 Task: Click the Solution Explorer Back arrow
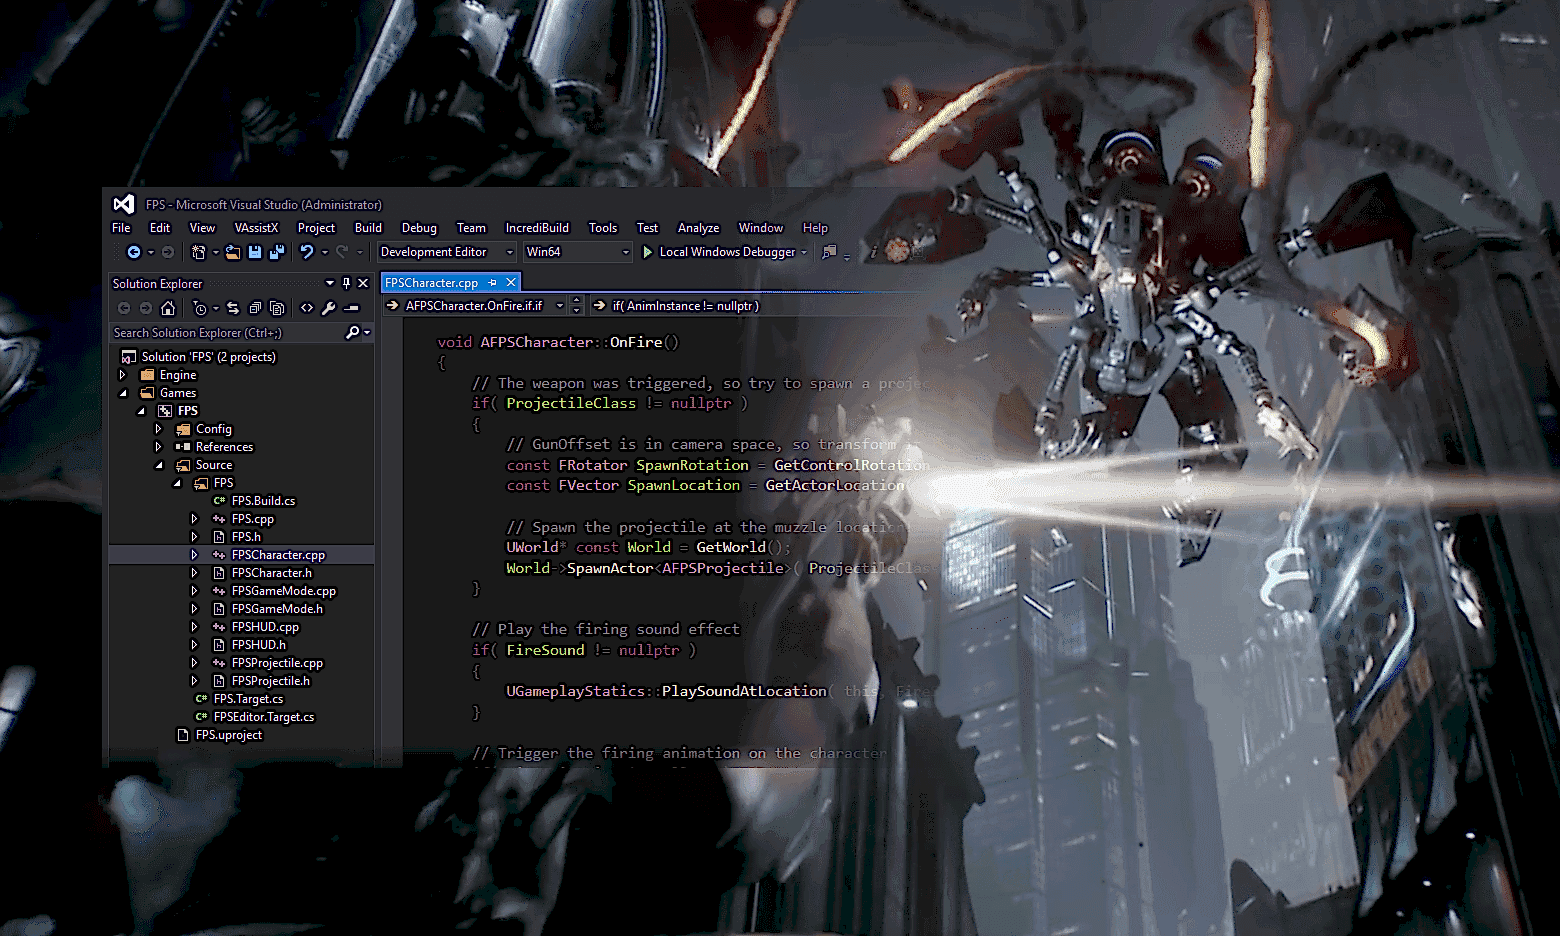124,308
